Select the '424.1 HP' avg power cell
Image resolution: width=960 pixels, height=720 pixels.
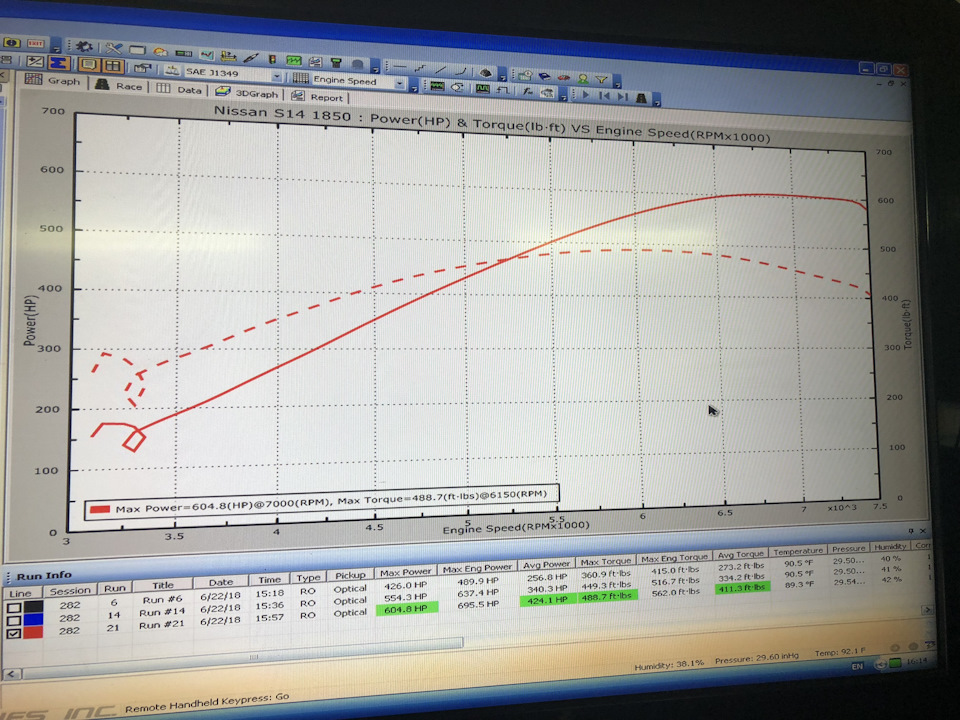pyautogui.click(x=547, y=600)
